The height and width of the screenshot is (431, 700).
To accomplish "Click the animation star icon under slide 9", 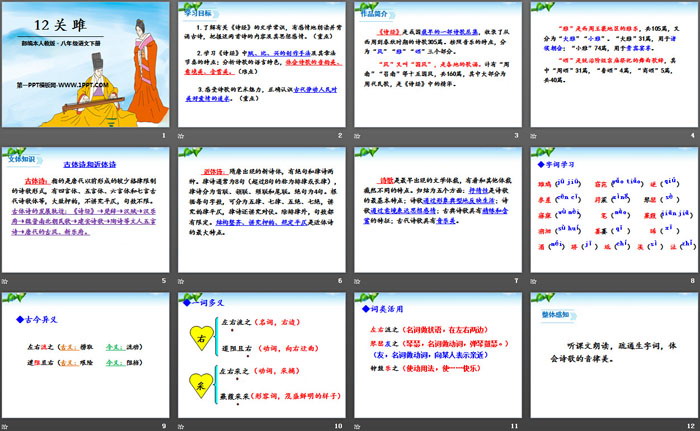I will click(x=4, y=427).
